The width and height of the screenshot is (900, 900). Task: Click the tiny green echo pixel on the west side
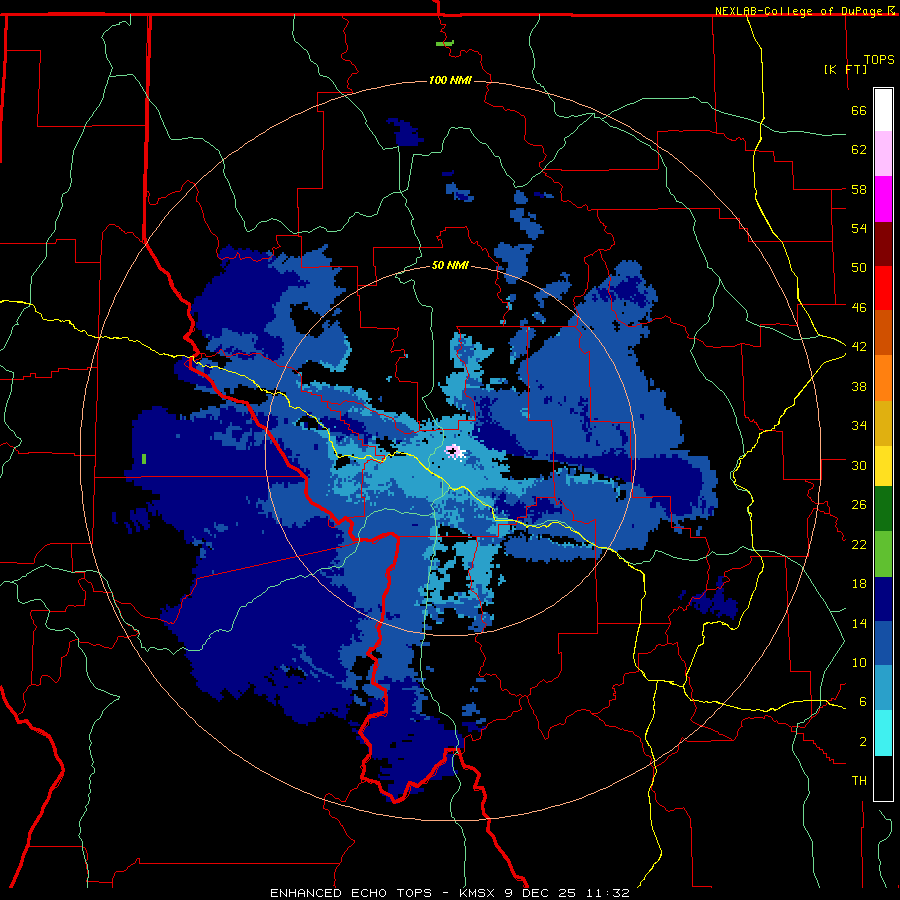(x=143, y=459)
